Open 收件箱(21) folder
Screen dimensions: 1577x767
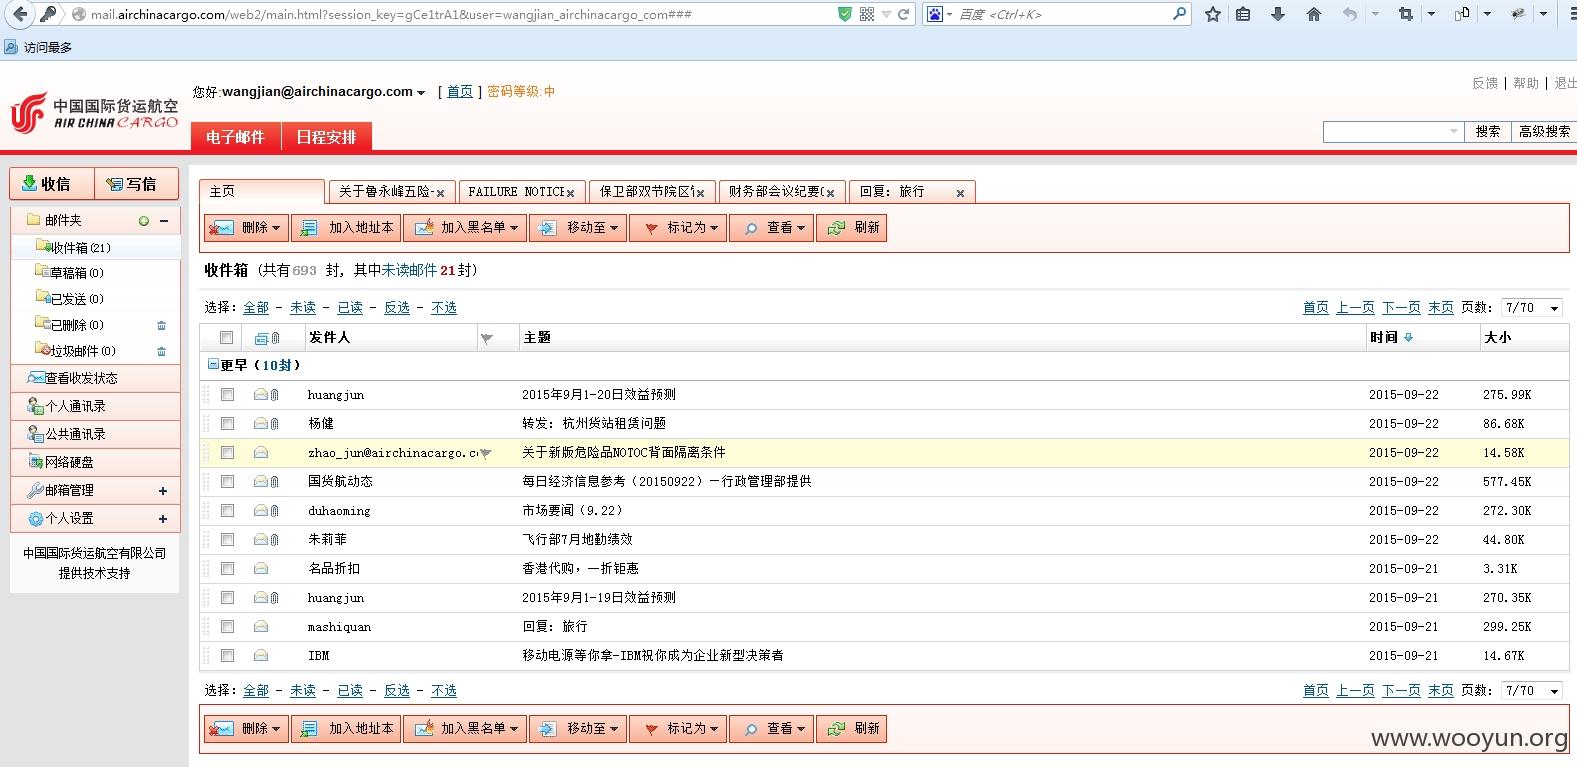pos(82,247)
